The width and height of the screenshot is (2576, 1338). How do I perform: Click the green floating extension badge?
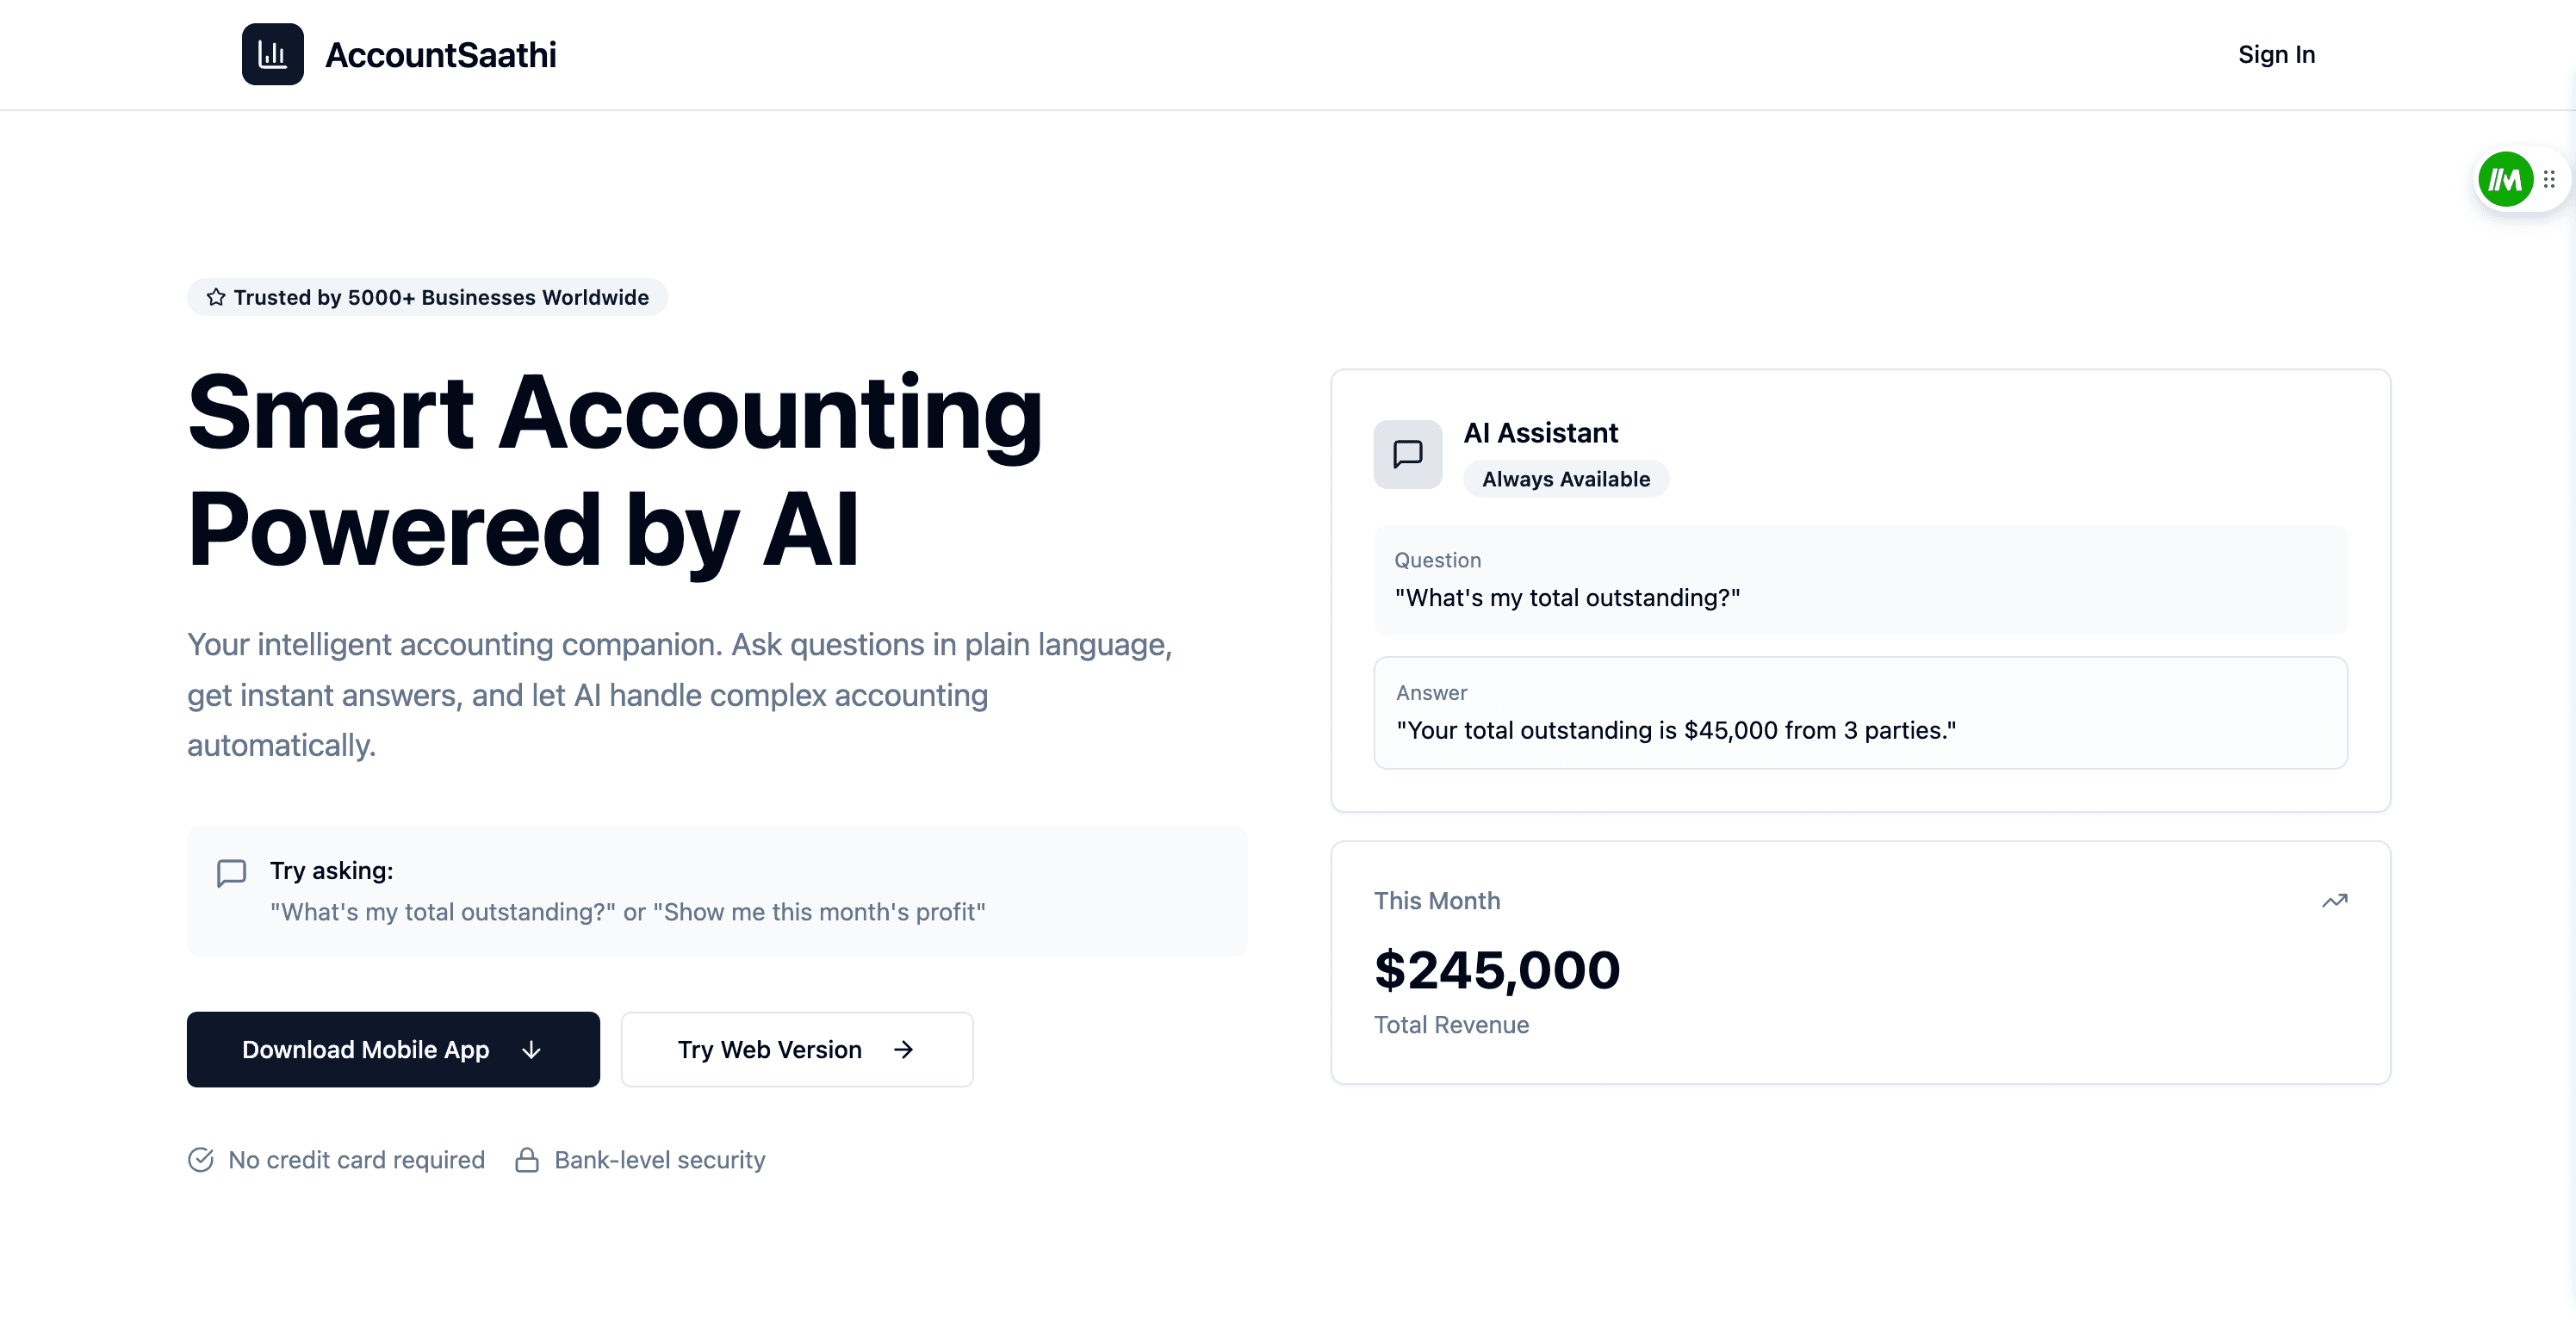2504,180
